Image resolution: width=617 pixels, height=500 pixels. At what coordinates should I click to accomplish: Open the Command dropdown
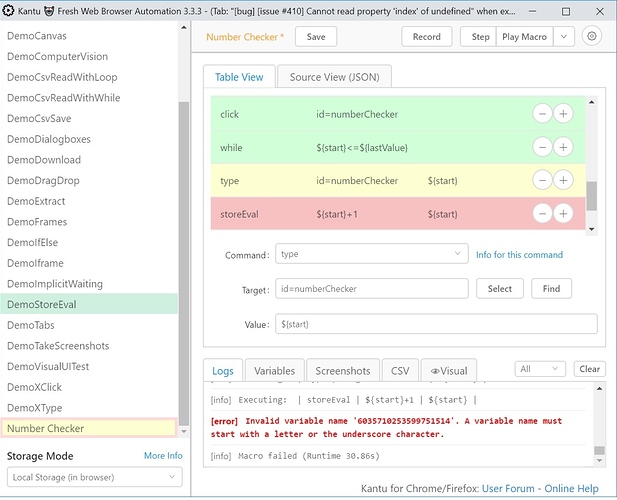coord(372,254)
